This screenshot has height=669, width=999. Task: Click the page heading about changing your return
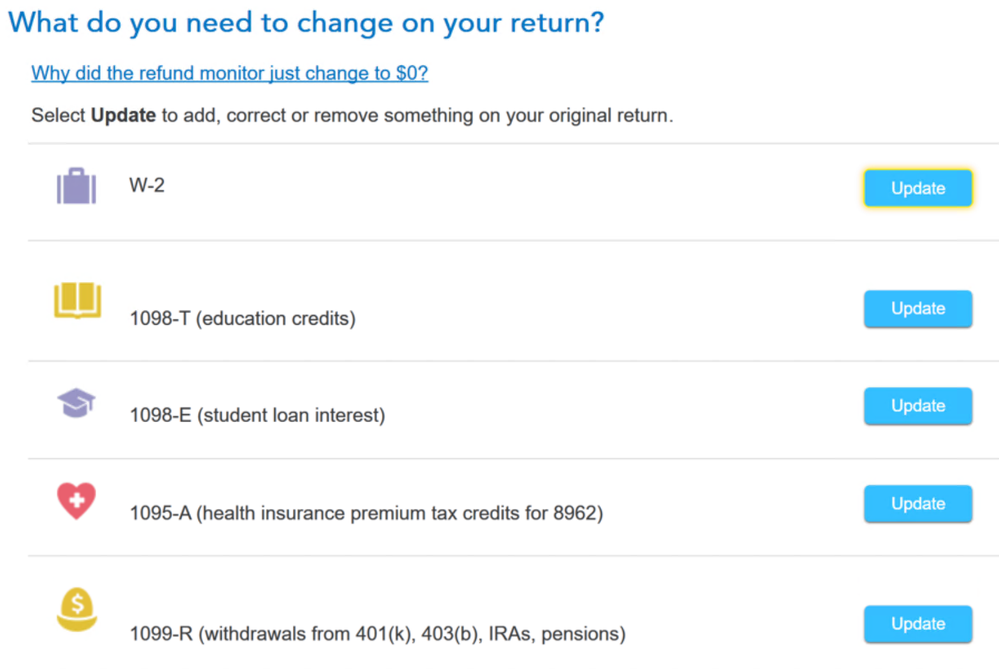[x=306, y=23]
